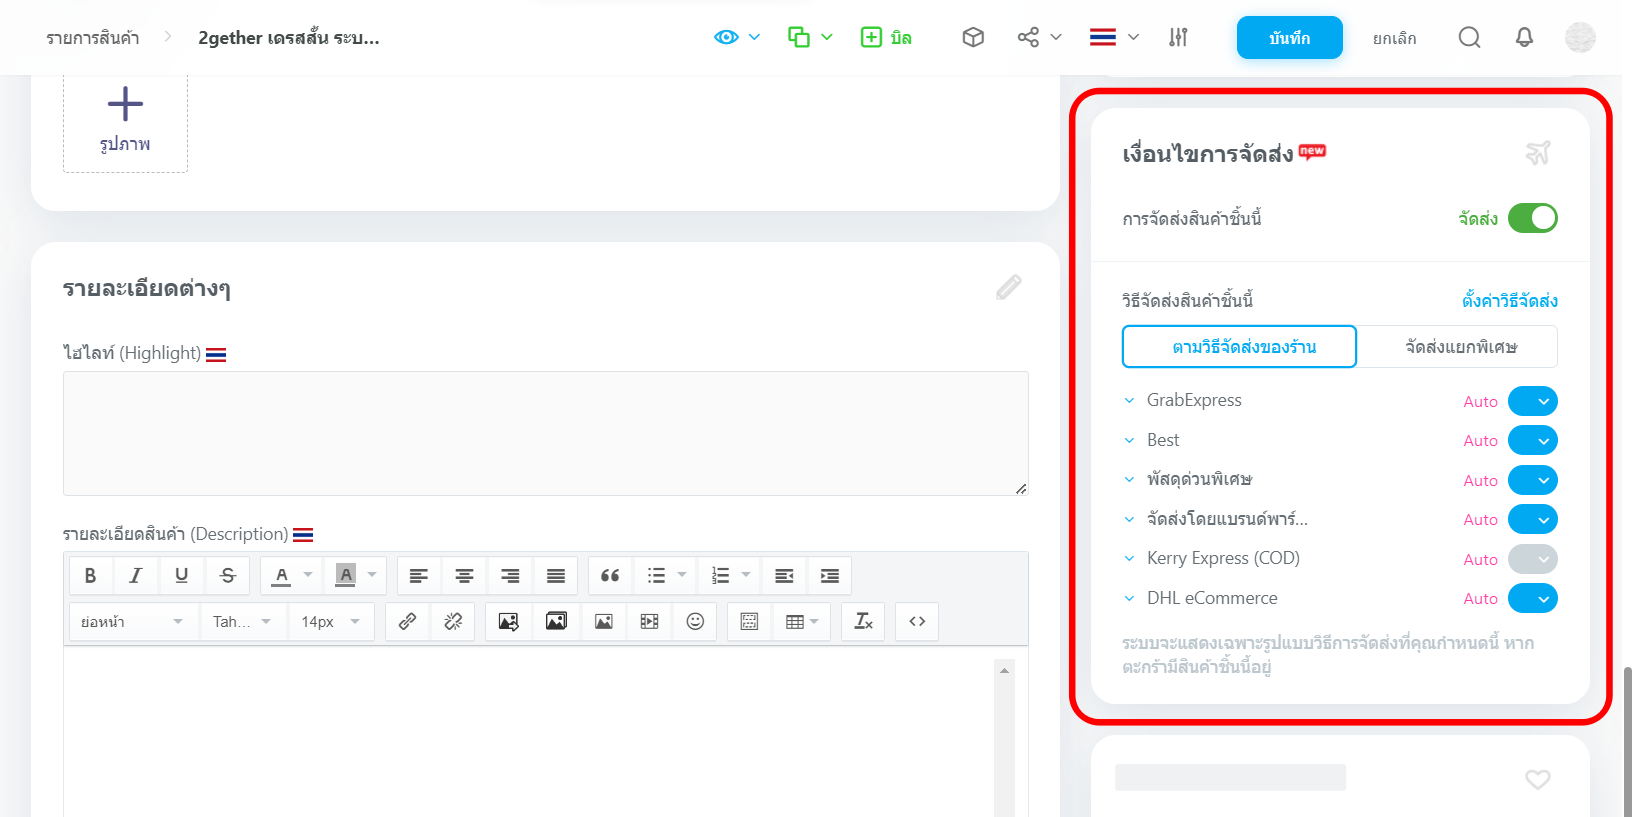Image resolution: width=1634 pixels, height=817 pixels.
Task: Open the language flag dropdown
Action: 1114,38
